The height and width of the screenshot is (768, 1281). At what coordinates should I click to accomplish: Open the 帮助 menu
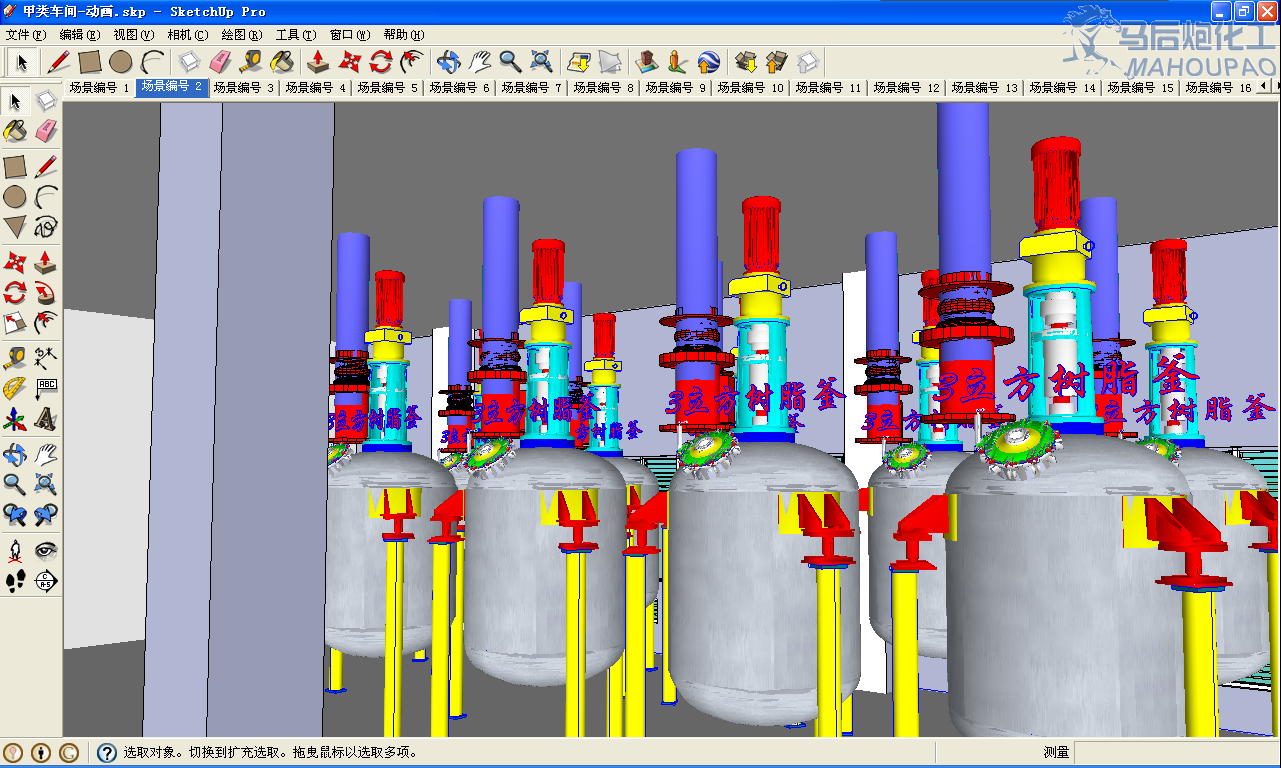click(404, 35)
